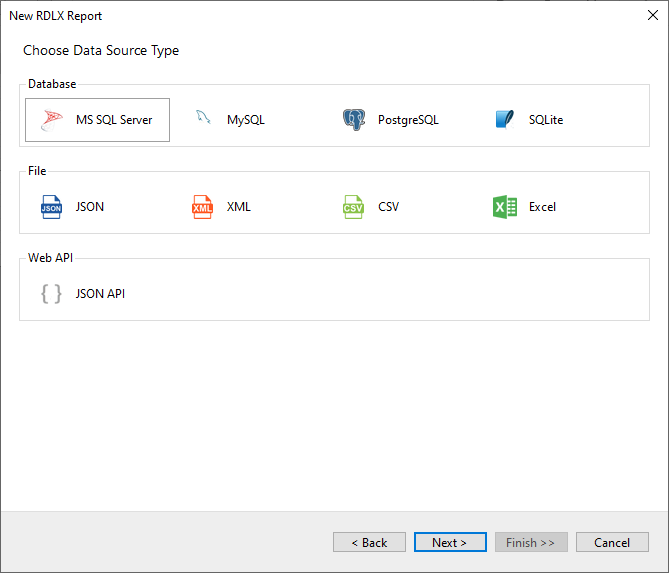Choose the MySQL dolphin icon
Viewport: 669px width, 573px height.
point(203,117)
